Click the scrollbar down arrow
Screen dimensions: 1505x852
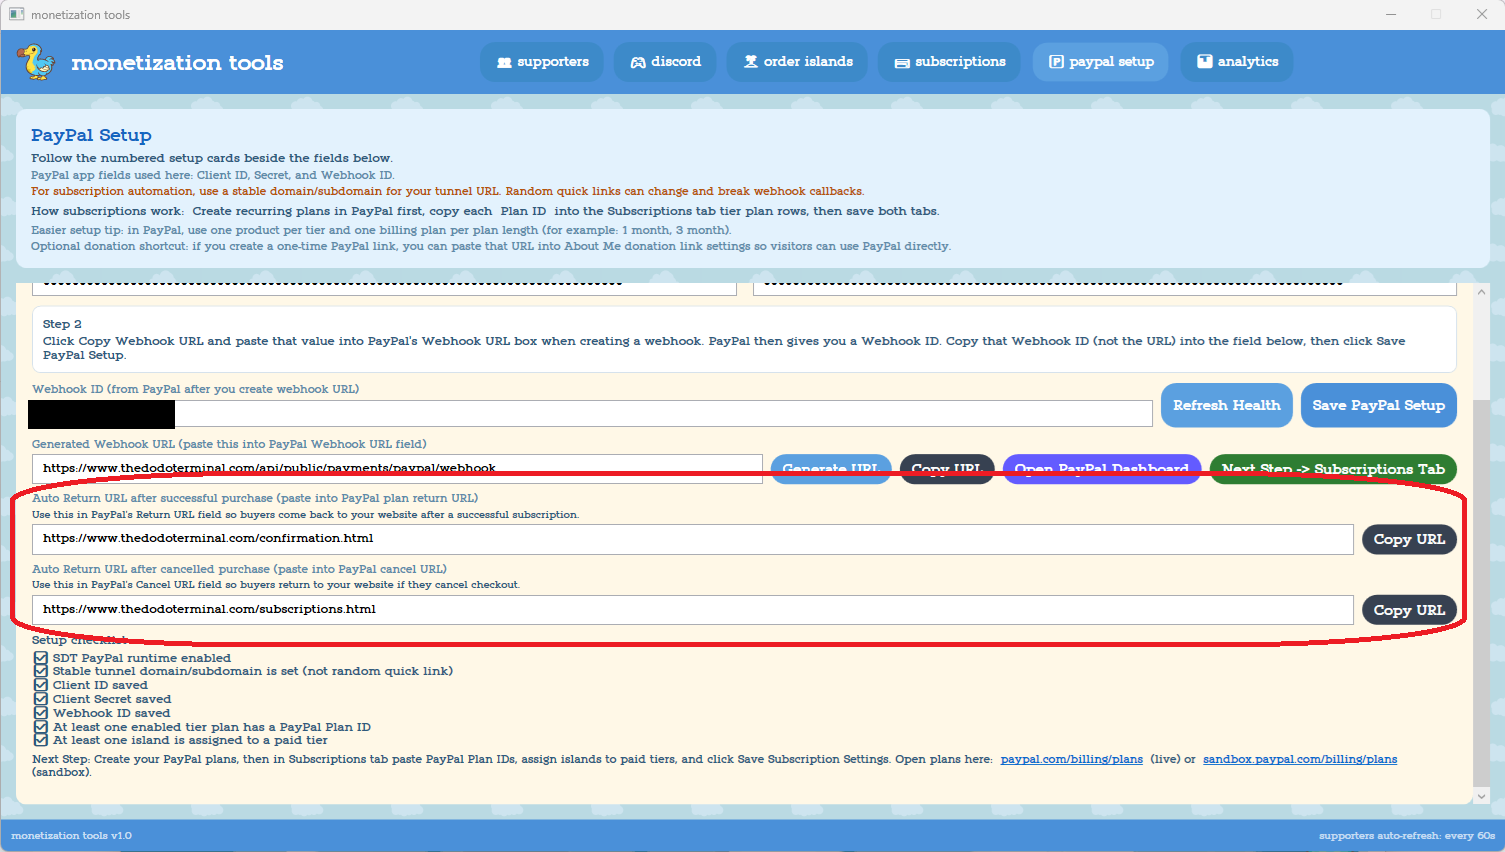pyautogui.click(x=1482, y=796)
